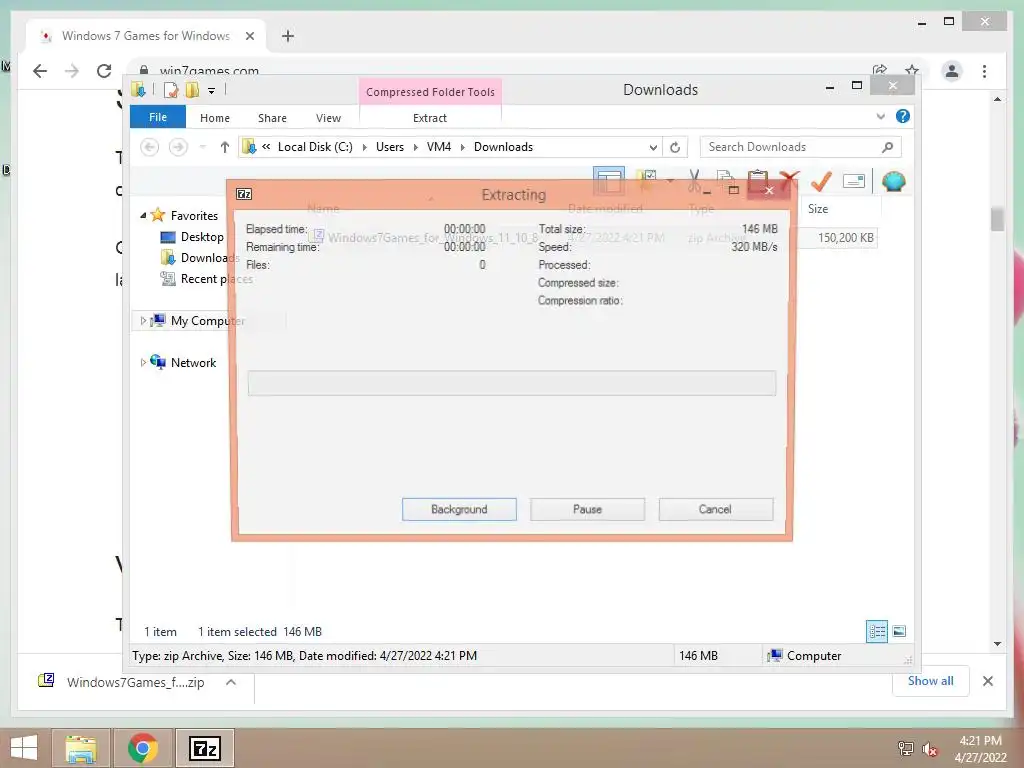Select Network in navigation pane
The image size is (1024, 768).
pos(193,363)
